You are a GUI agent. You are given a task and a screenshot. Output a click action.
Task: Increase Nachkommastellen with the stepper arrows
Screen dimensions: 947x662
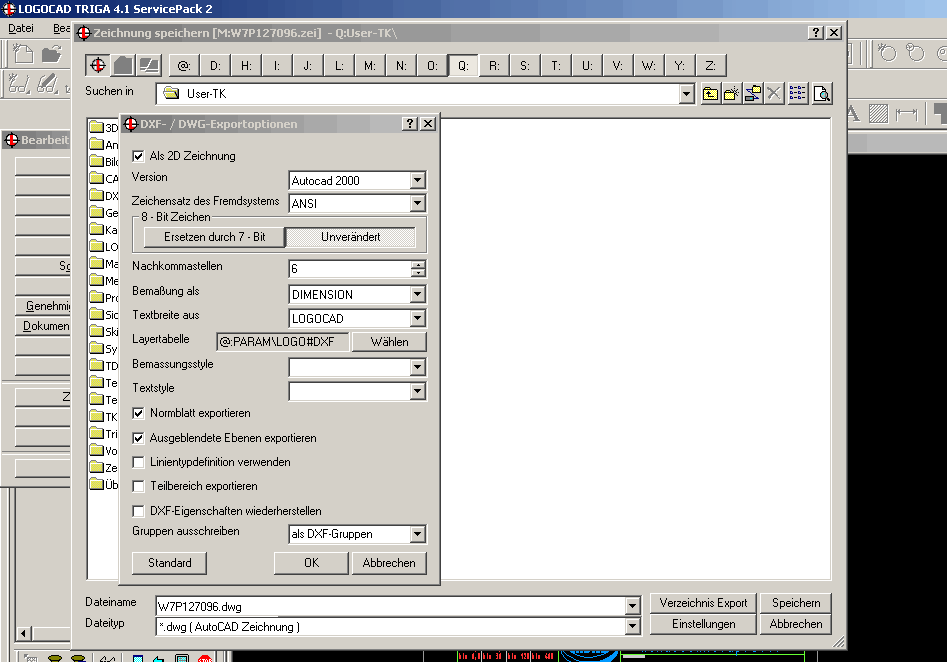418,265
